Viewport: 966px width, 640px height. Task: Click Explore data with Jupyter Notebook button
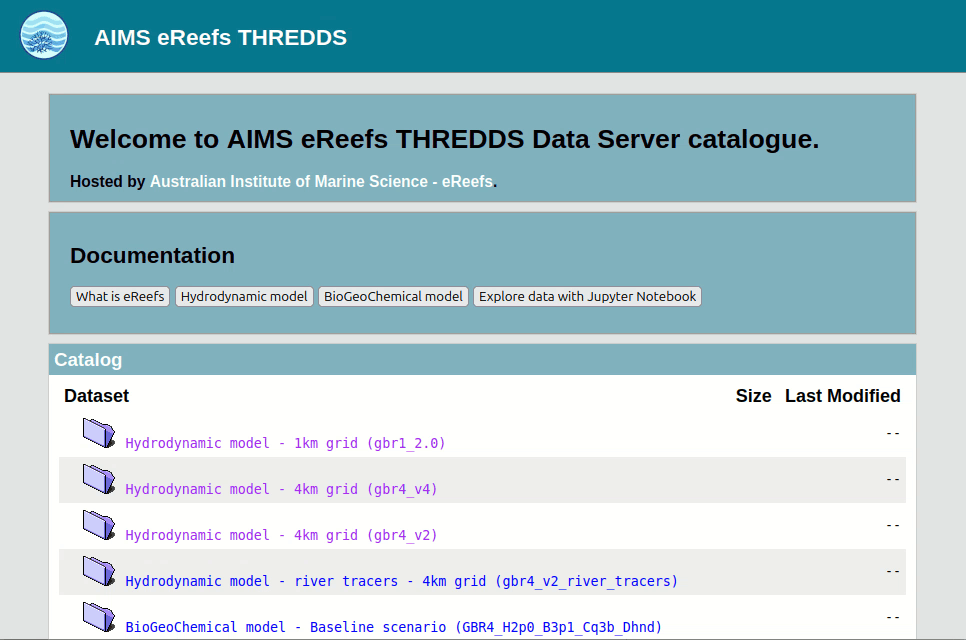pyautogui.click(x=587, y=297)
